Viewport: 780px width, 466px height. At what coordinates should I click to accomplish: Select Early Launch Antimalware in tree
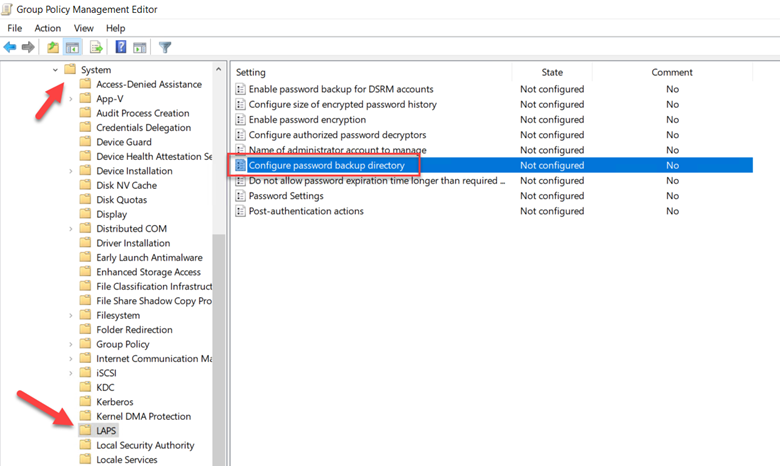coord(149,257)
